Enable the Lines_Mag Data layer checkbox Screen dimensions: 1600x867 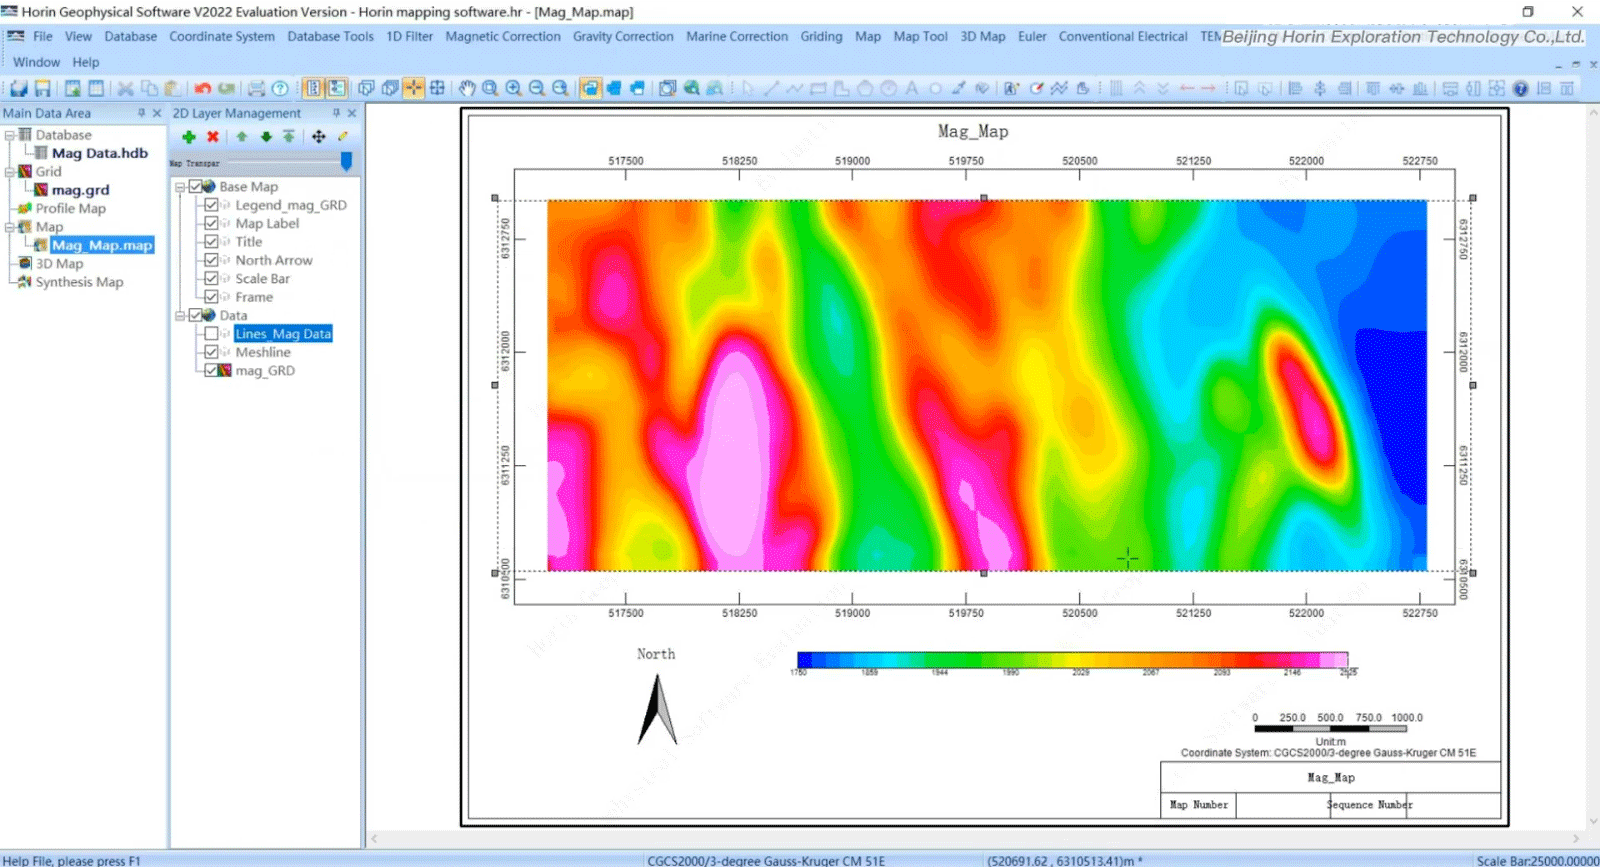[211, 334]
